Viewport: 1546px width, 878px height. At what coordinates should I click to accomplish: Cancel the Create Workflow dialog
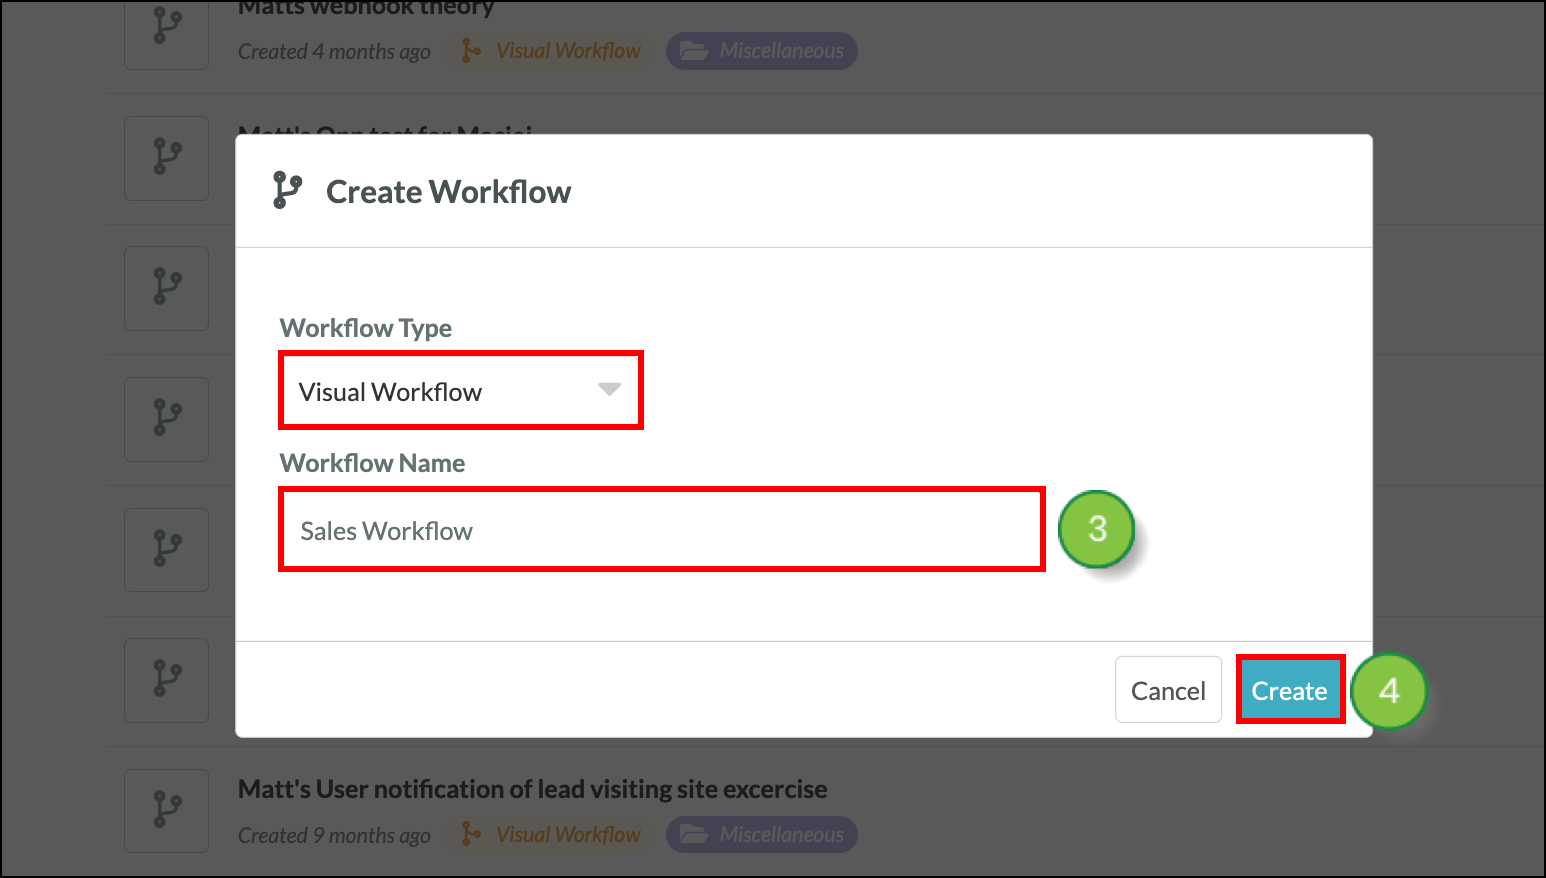pyautogui.click(x=1167, y=690)
